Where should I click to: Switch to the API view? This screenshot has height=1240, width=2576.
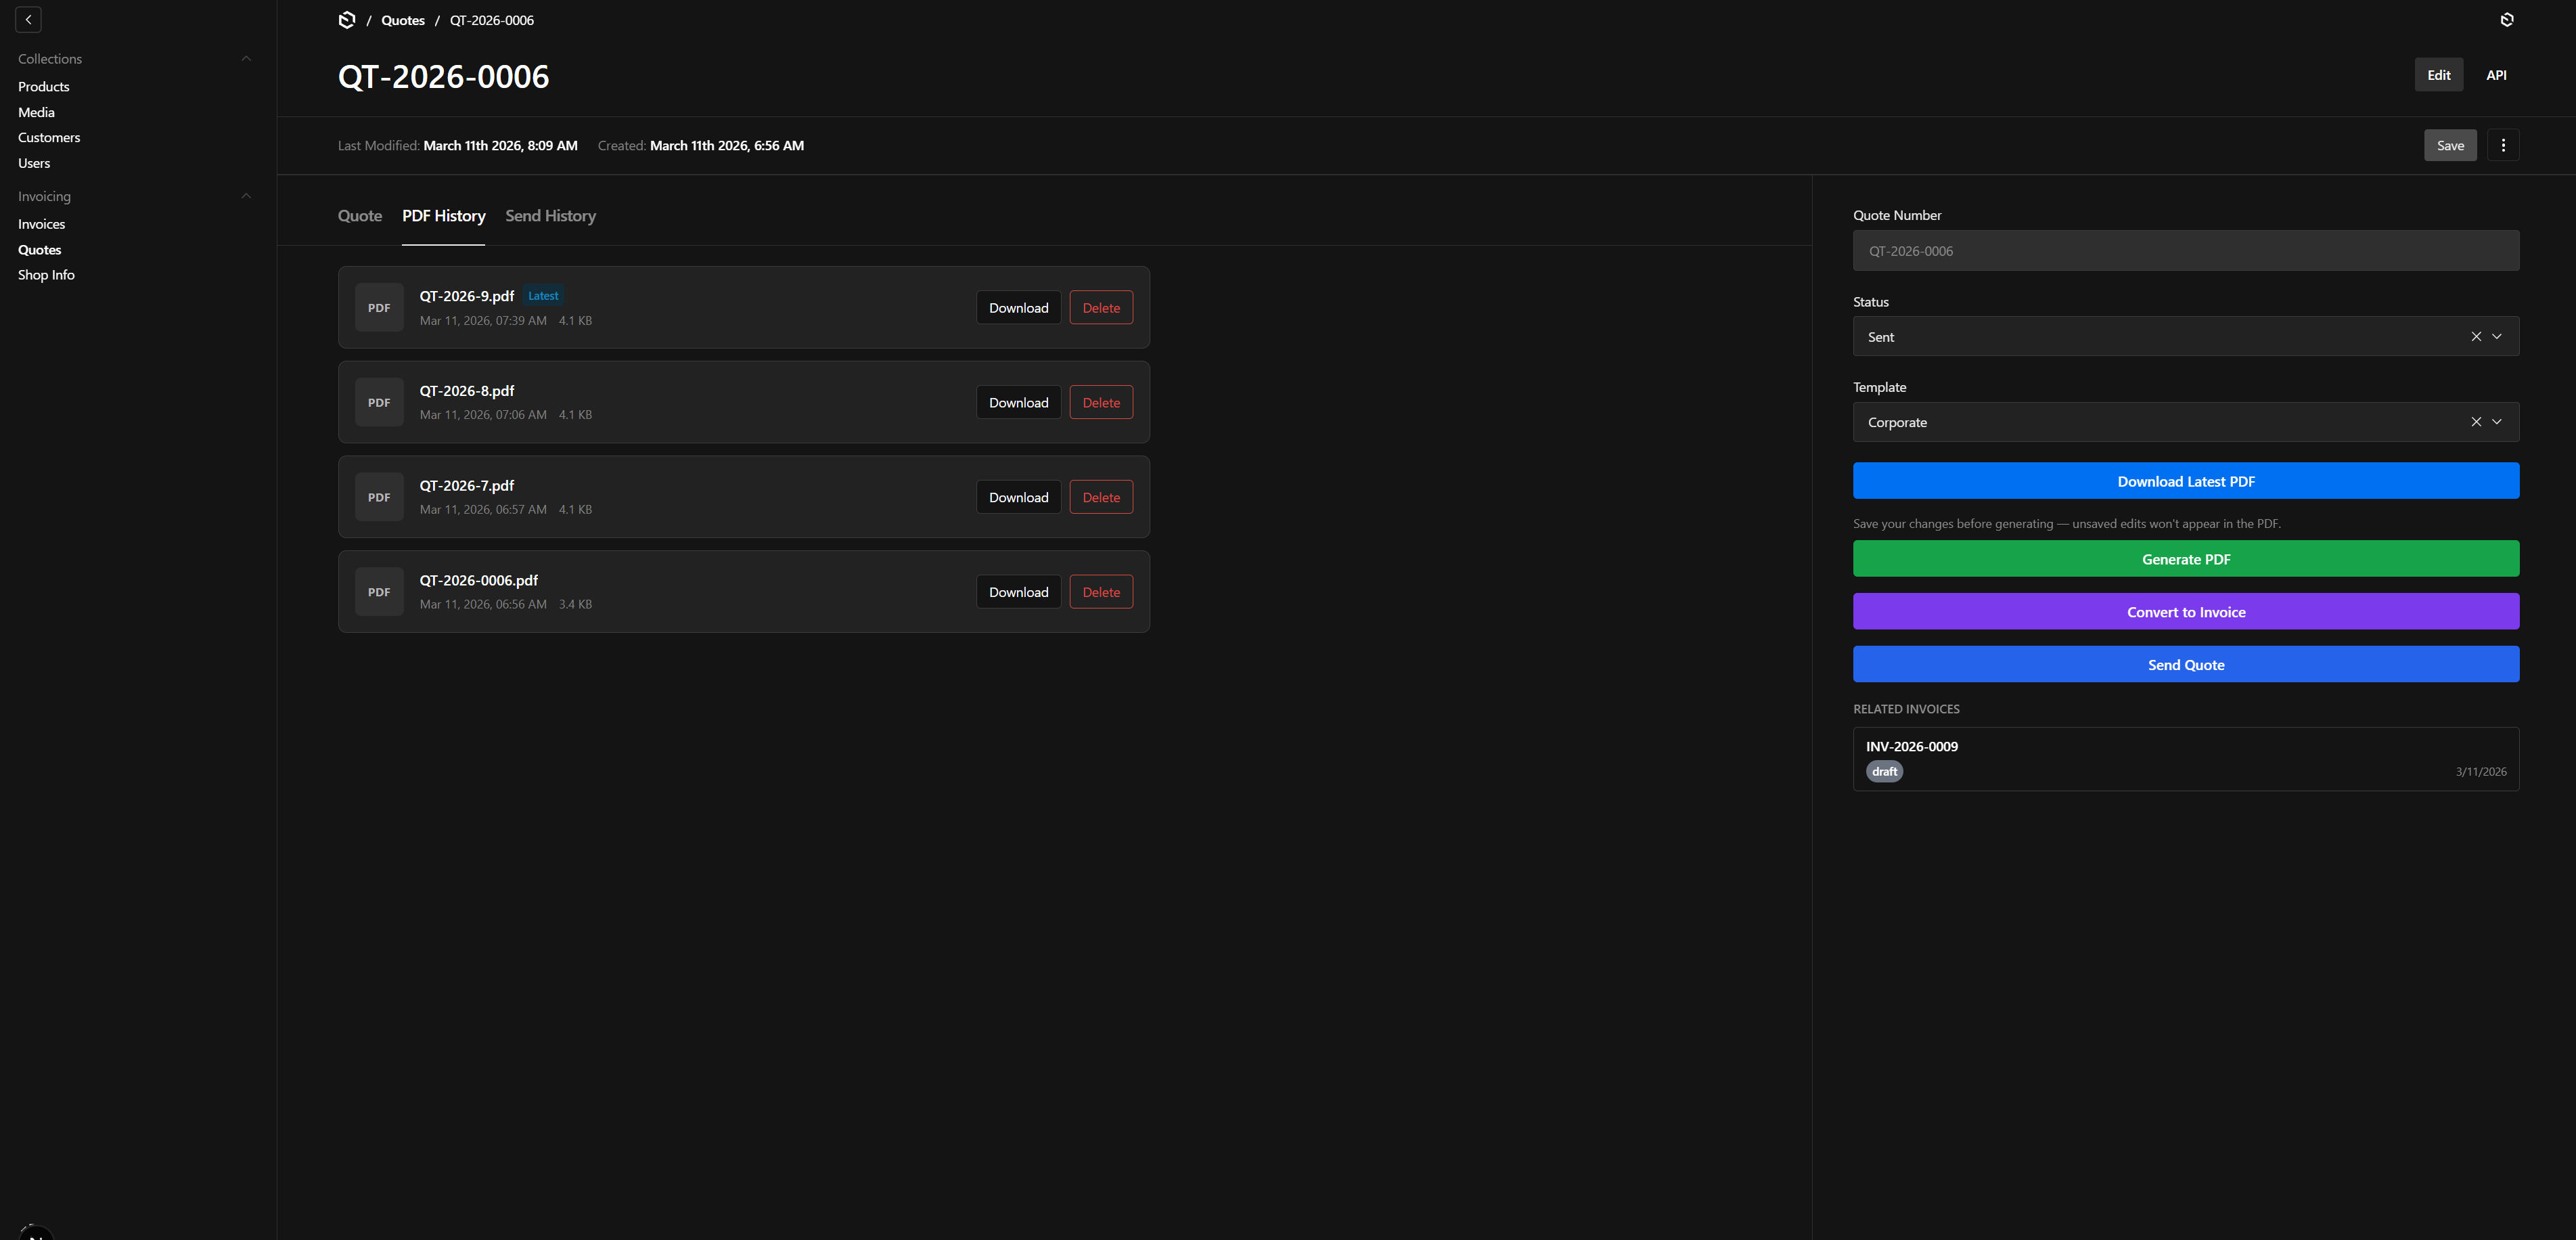click(2496, 75)
